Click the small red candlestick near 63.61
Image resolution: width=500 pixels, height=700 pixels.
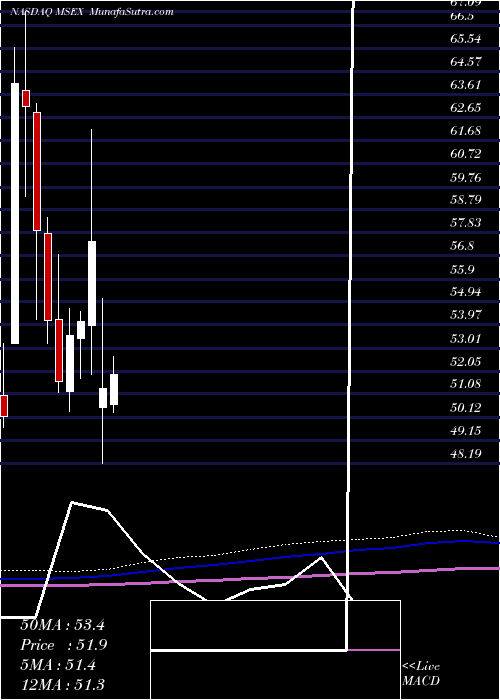[x=26, y=98]
